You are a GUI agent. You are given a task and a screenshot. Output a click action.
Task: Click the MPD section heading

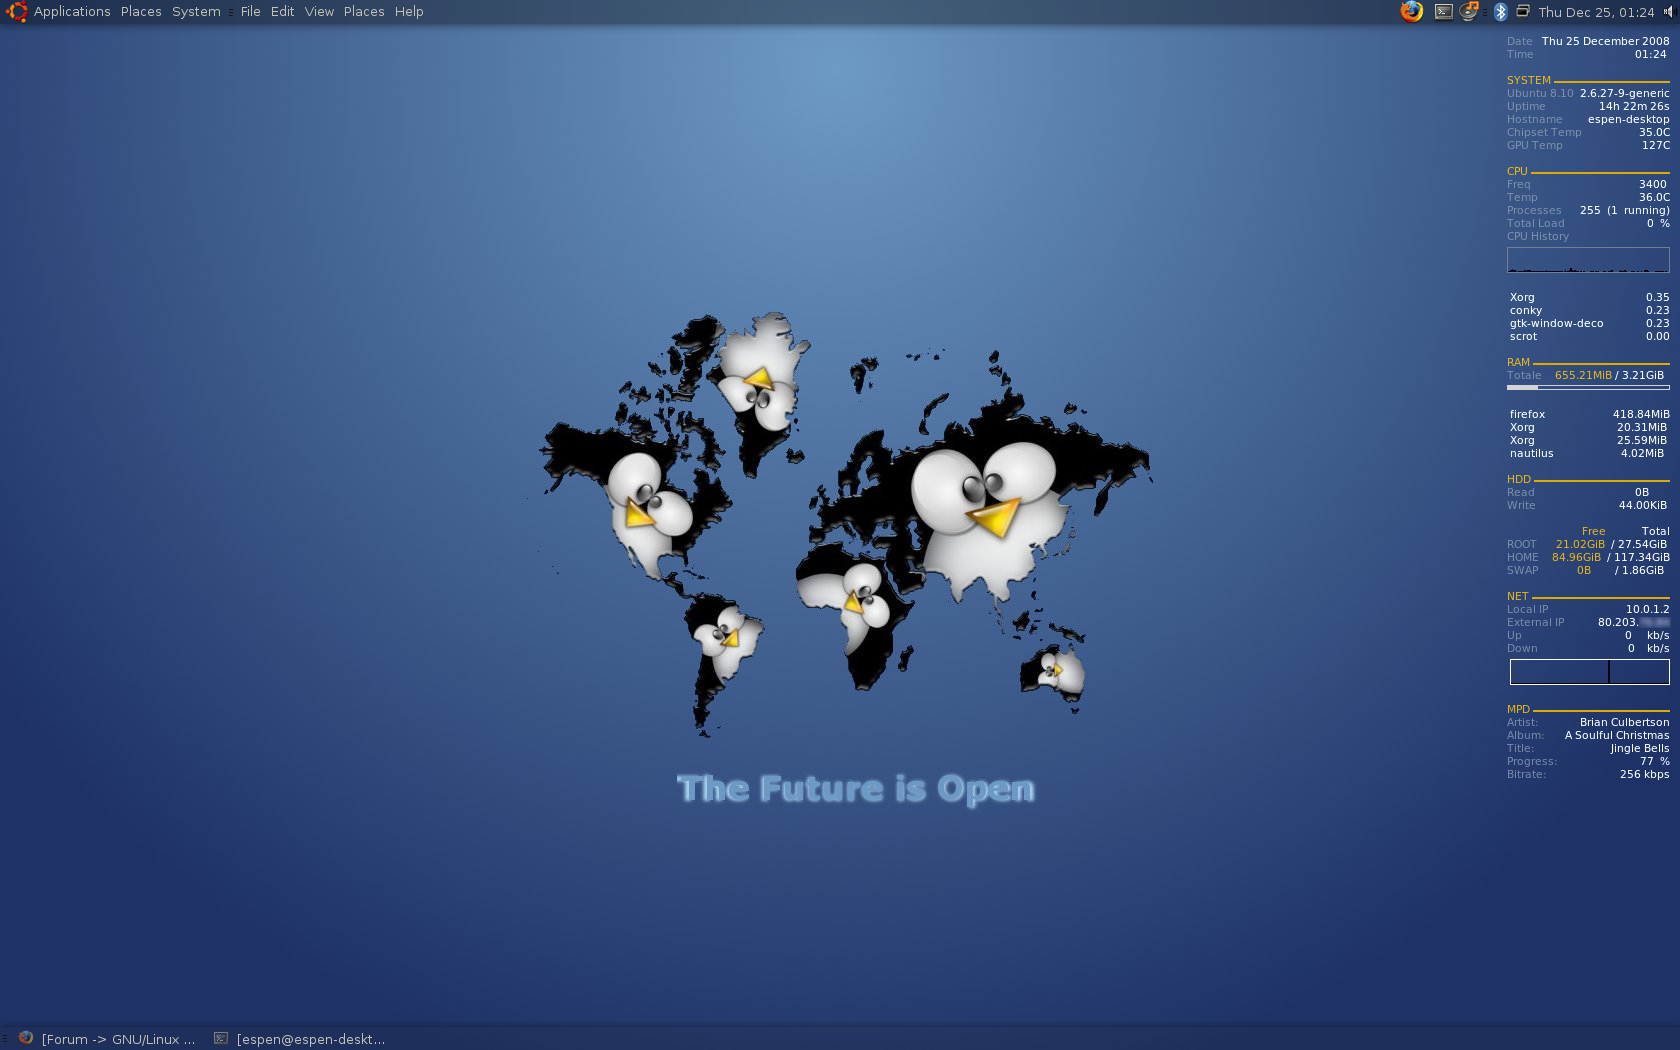1518,709
